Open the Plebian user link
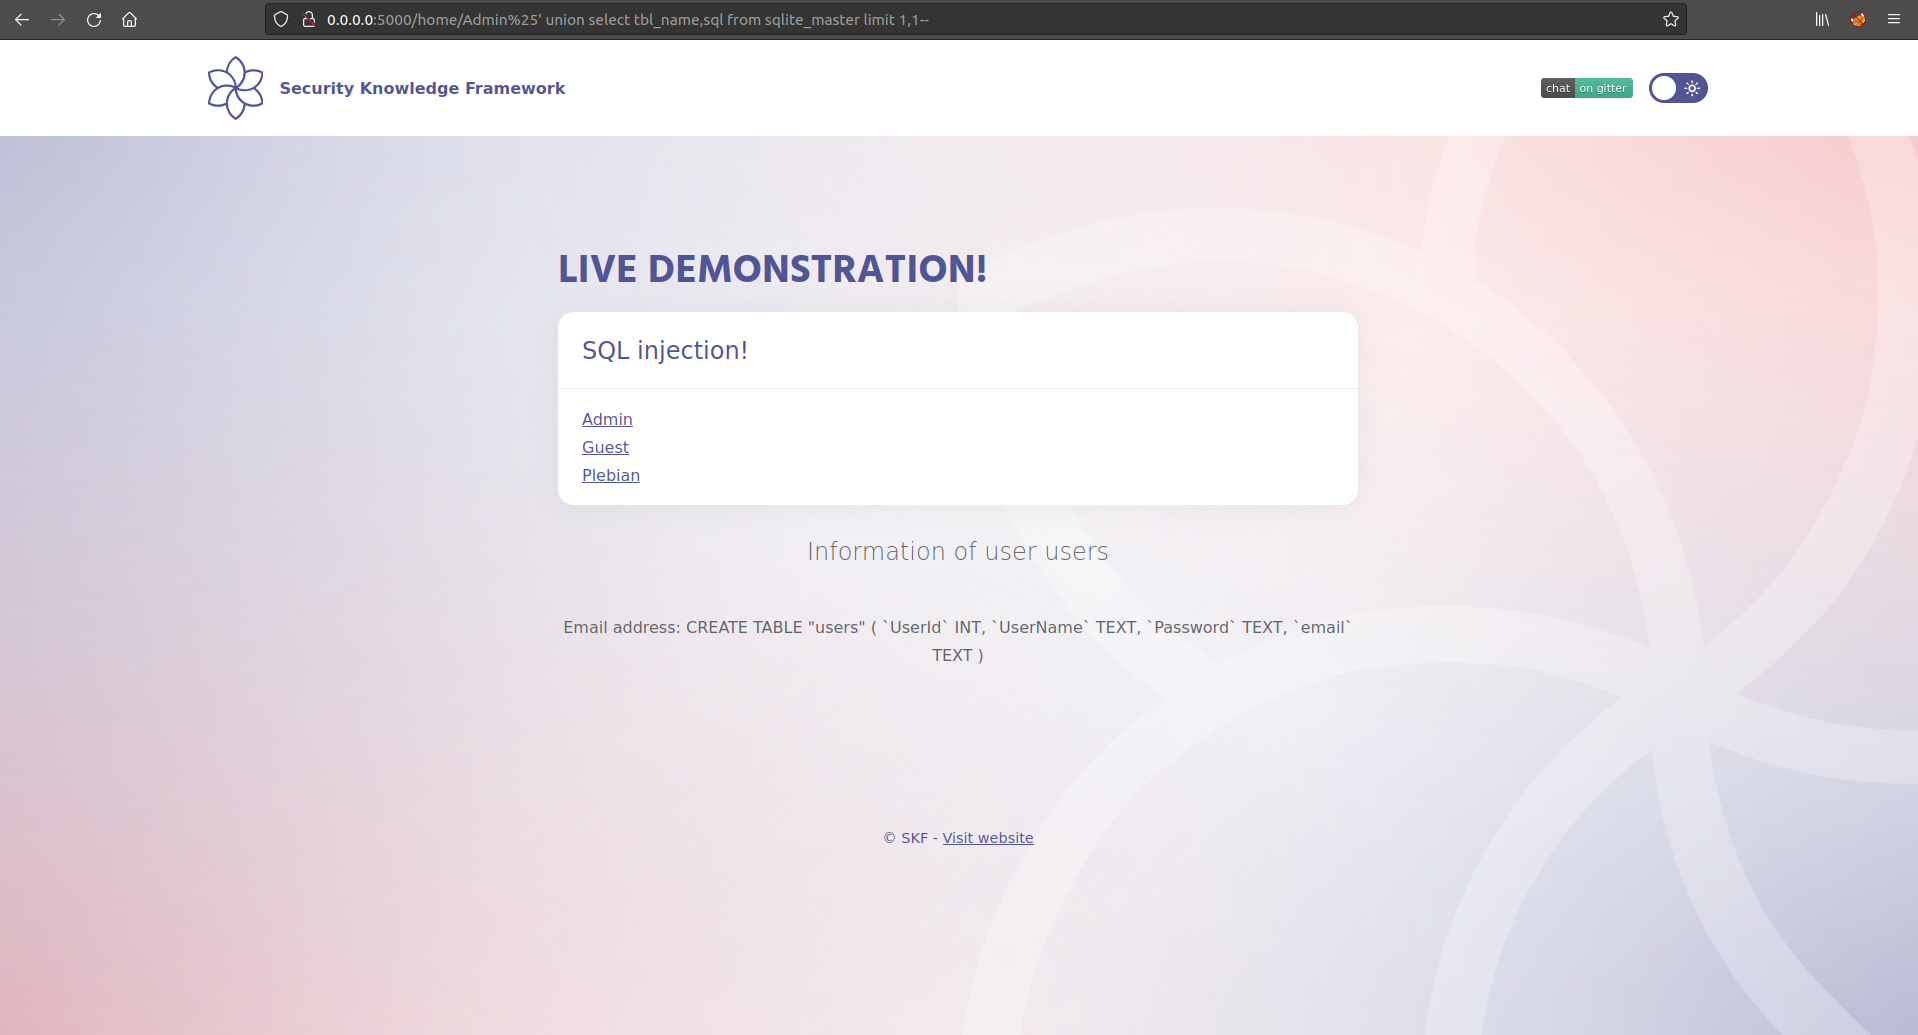This screenshot has height=1035, width=1918. [611, 475]
